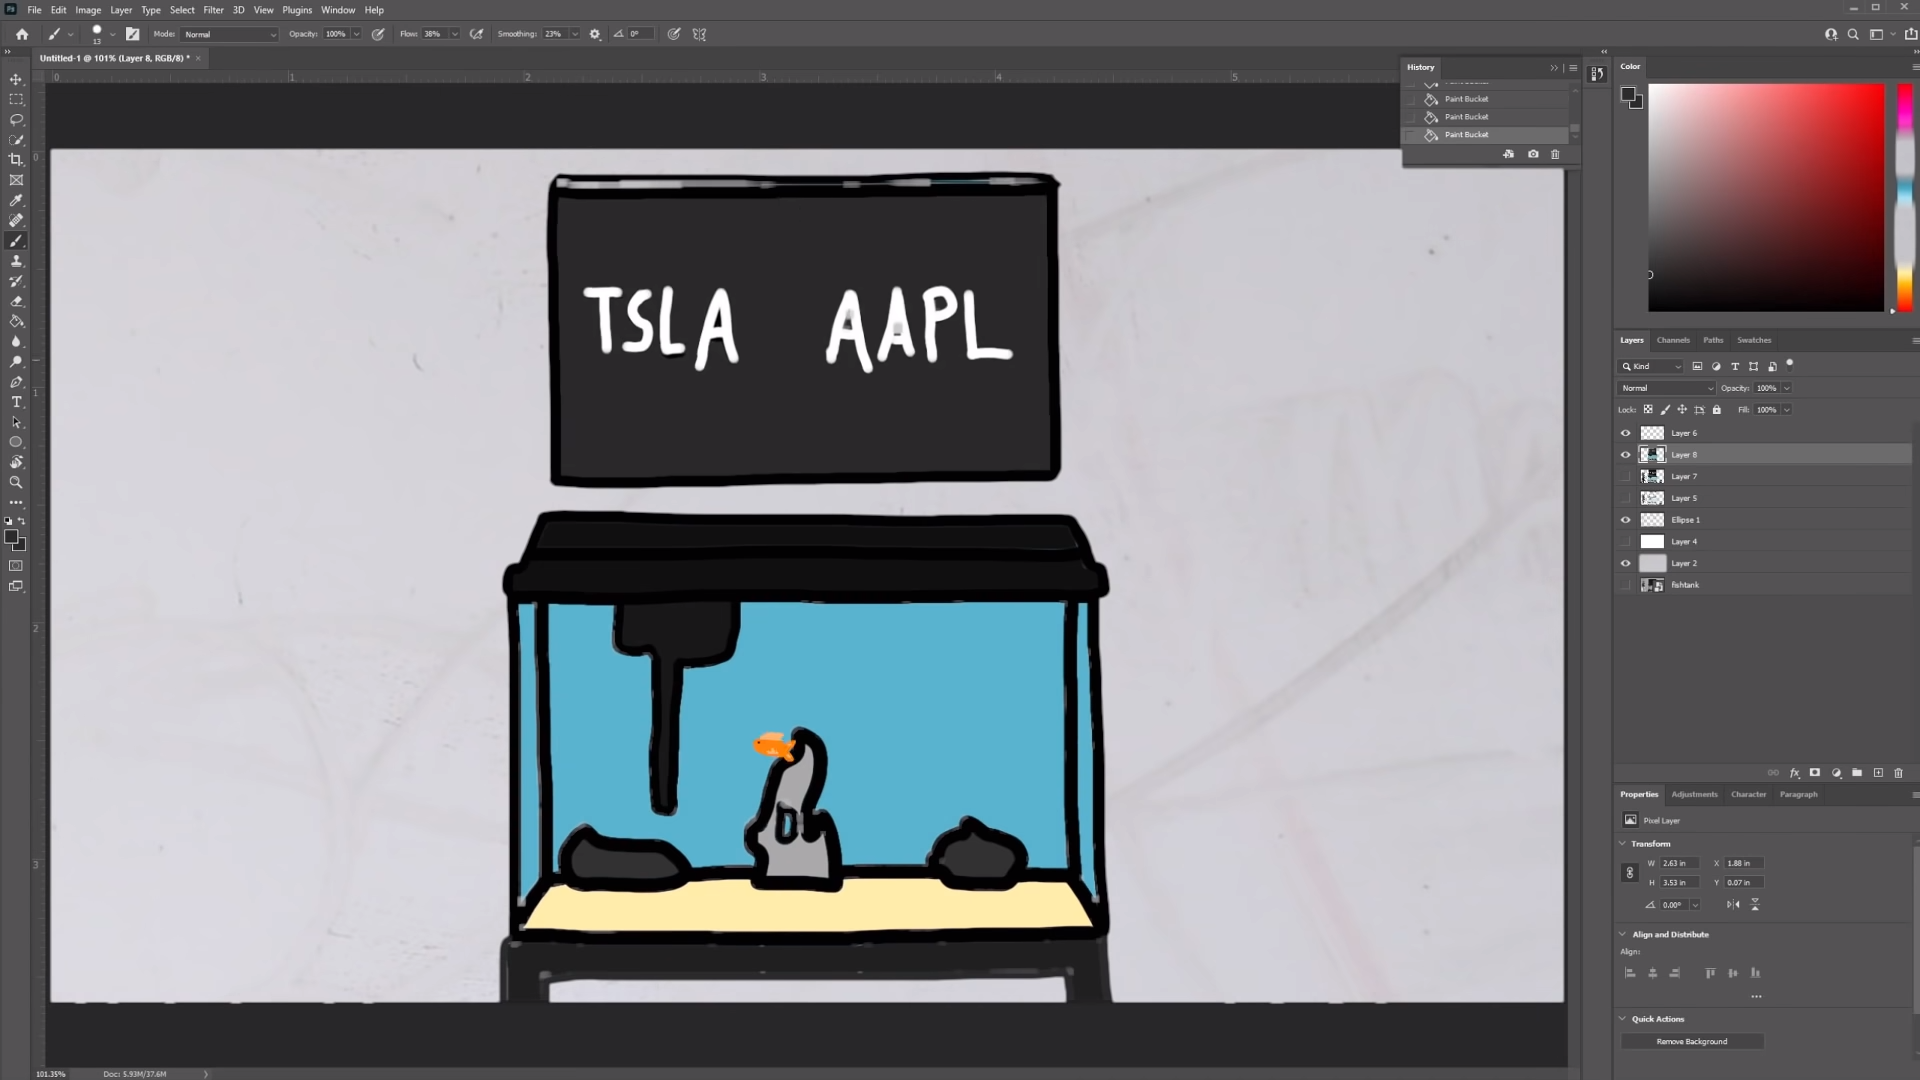Click the Home icon in options bar
The image size is (1920, 1080).
[x=22, y=34]
